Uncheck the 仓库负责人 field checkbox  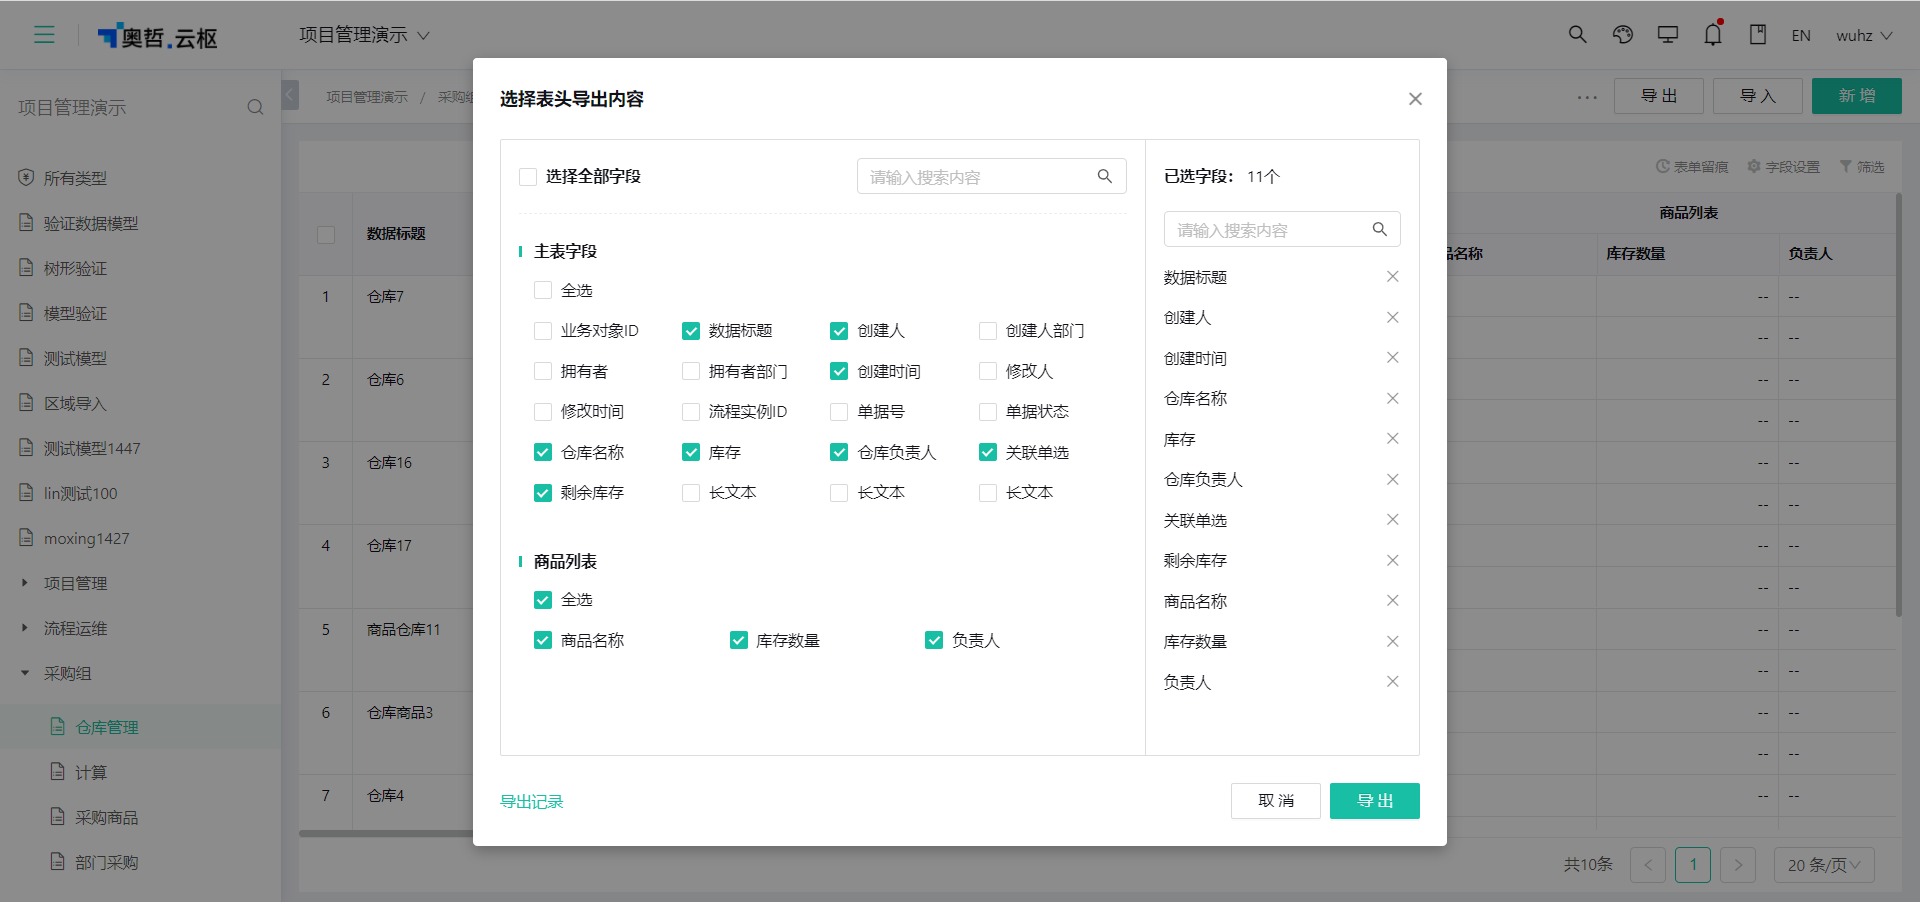pyautogui.click(x=839, y=452)
